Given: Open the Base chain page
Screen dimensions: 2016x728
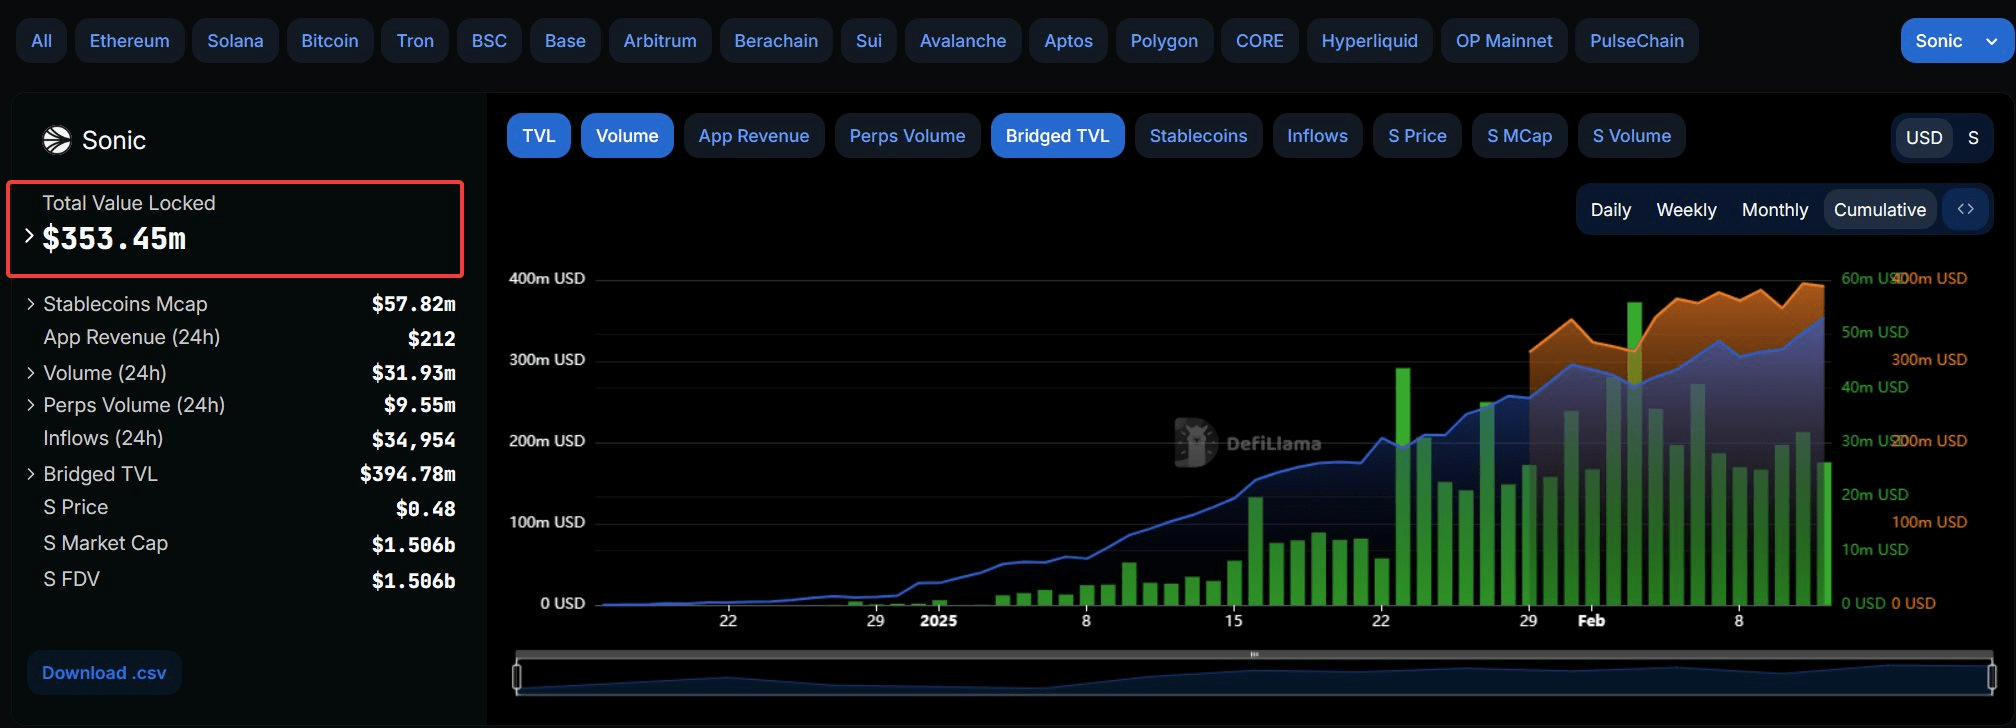Looking at the screenshot, I should pyautogui.click(x=565, y=41).
